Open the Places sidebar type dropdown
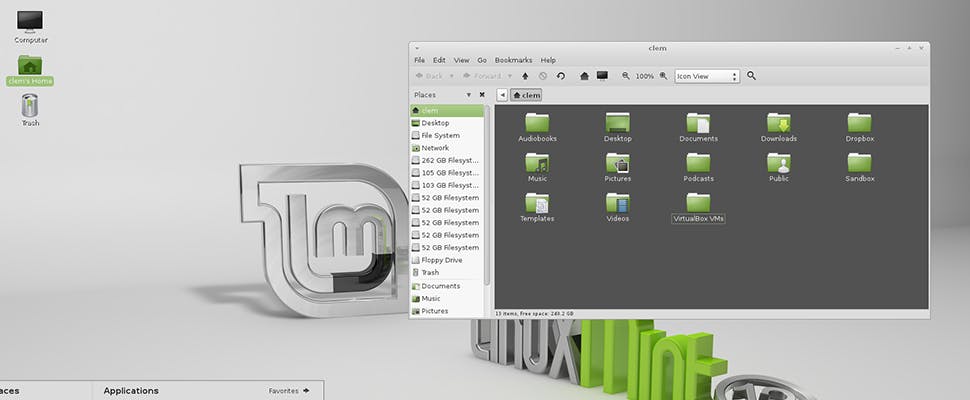 [468, 95]
